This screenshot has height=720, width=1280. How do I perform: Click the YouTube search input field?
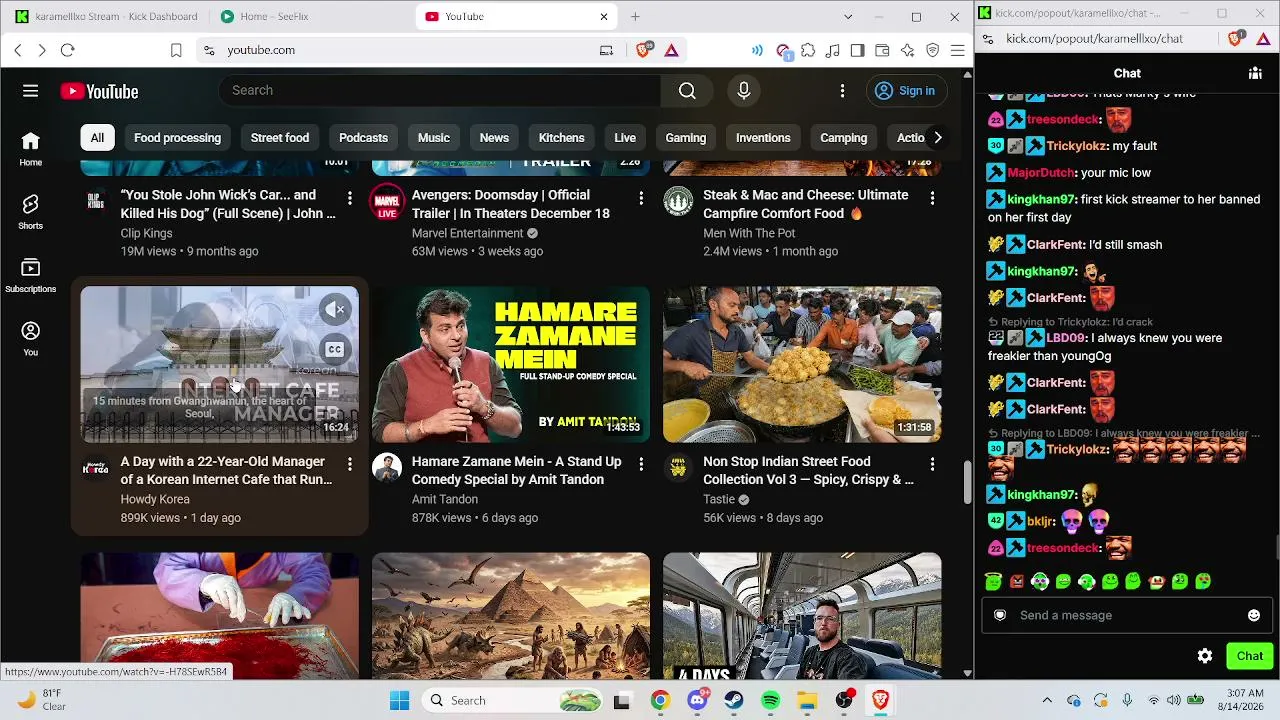point(440,91)
